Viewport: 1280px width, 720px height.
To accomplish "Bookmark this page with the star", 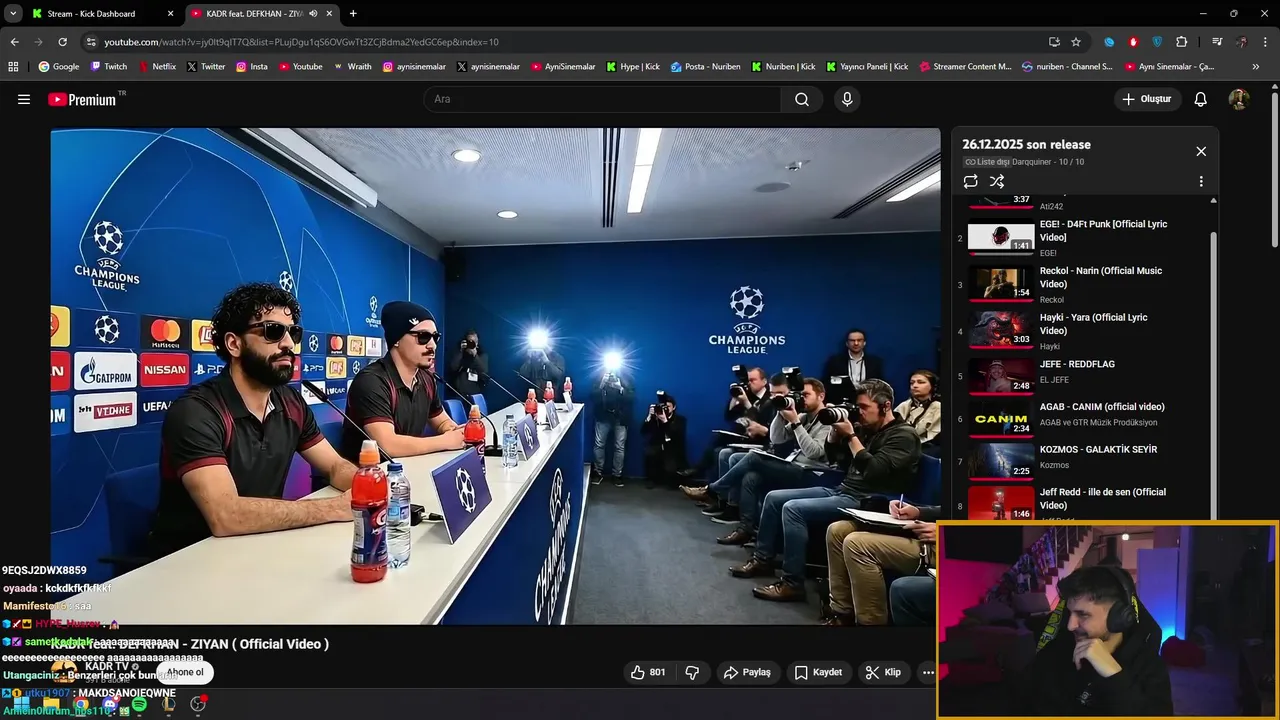I will [1076, 42].
